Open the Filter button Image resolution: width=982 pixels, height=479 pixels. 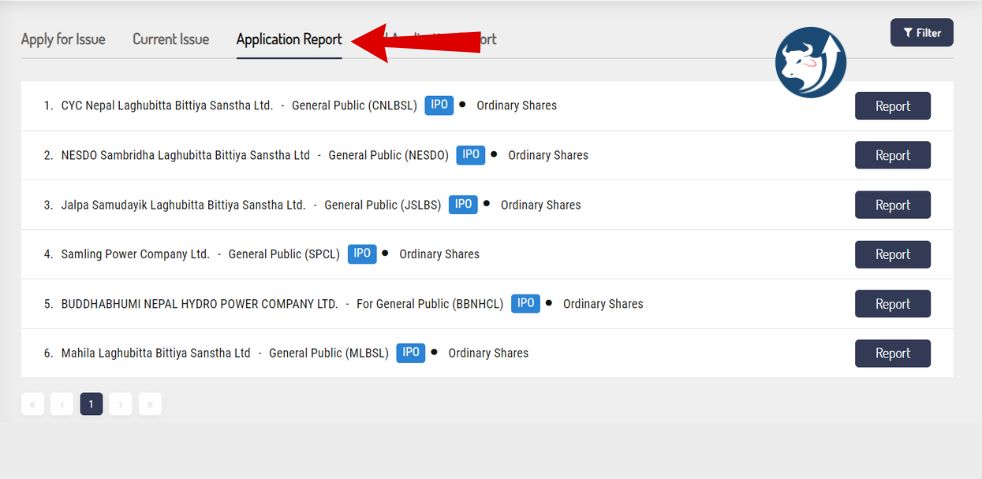click(x=922, y=33)
